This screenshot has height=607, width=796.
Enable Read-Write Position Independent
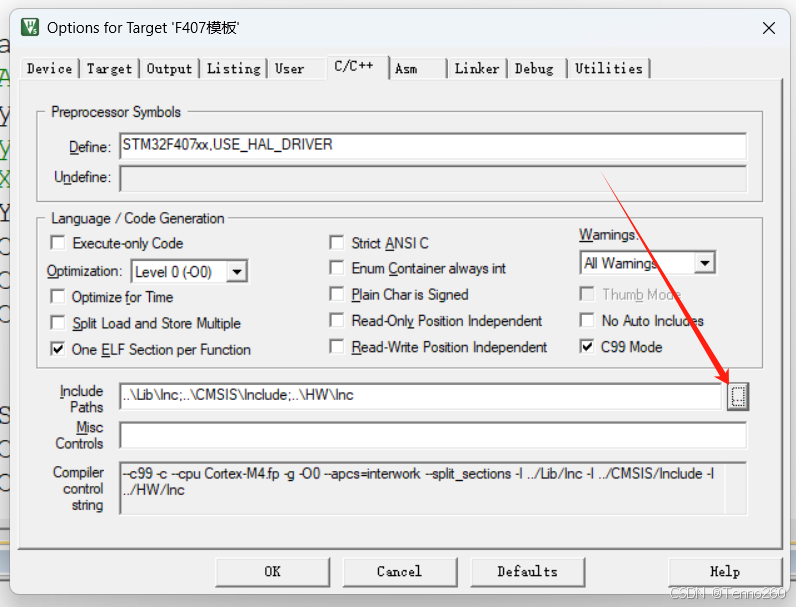pos(337,347)
